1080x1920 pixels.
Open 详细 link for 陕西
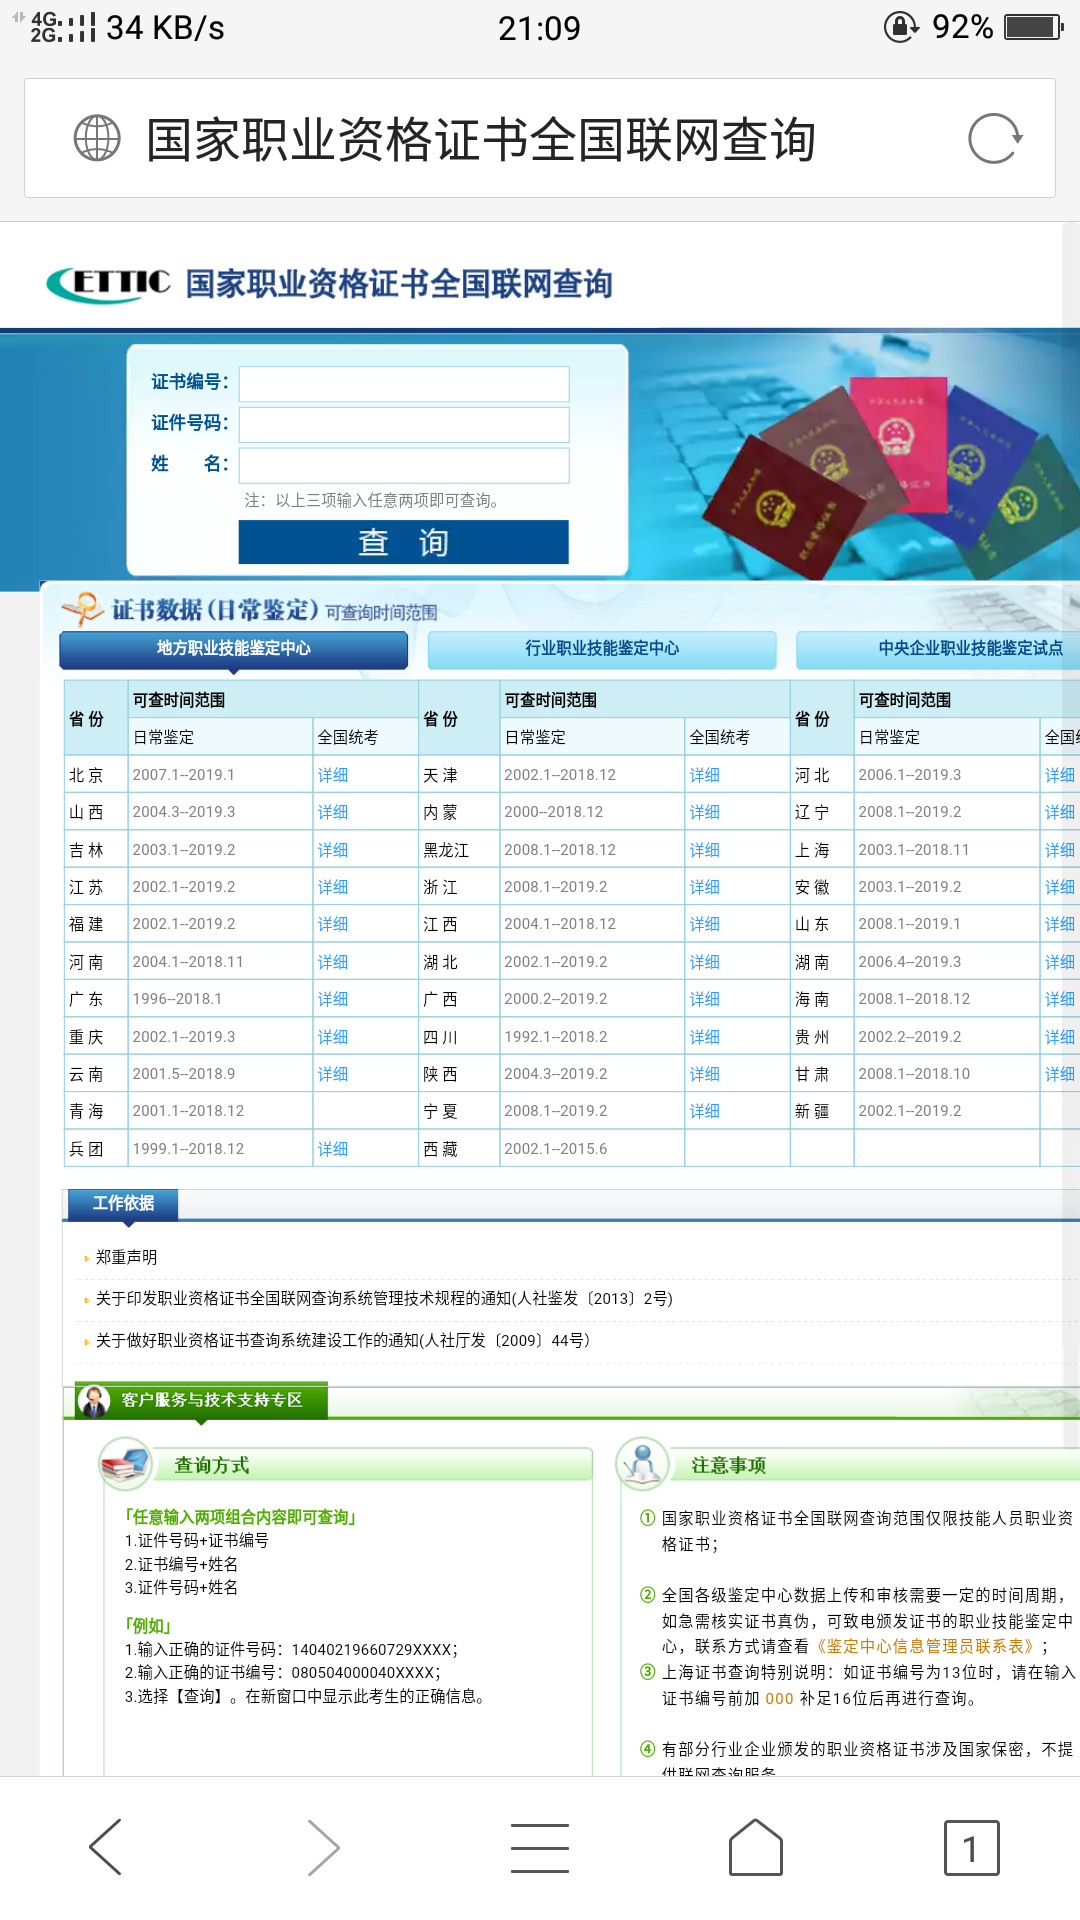coord(705,1074)
